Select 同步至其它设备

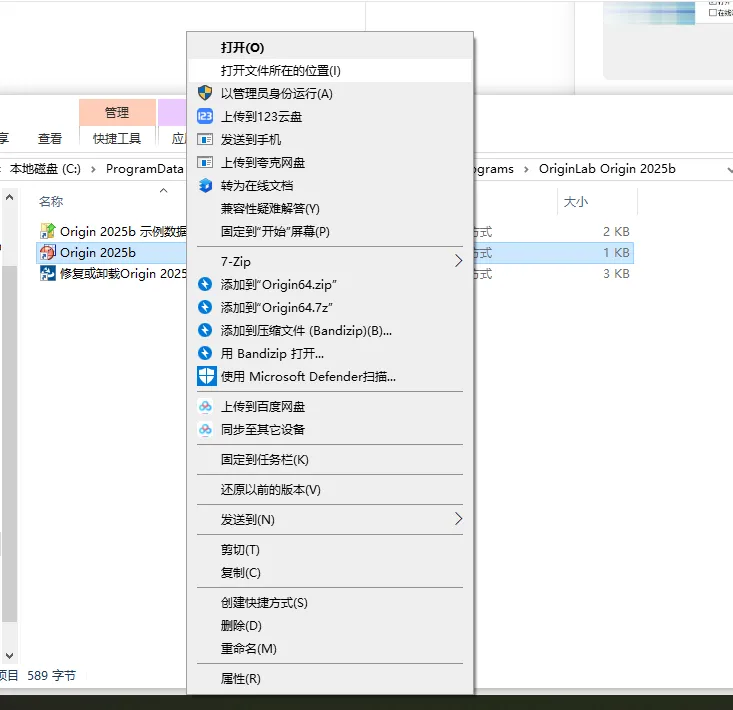click(330, 429)
